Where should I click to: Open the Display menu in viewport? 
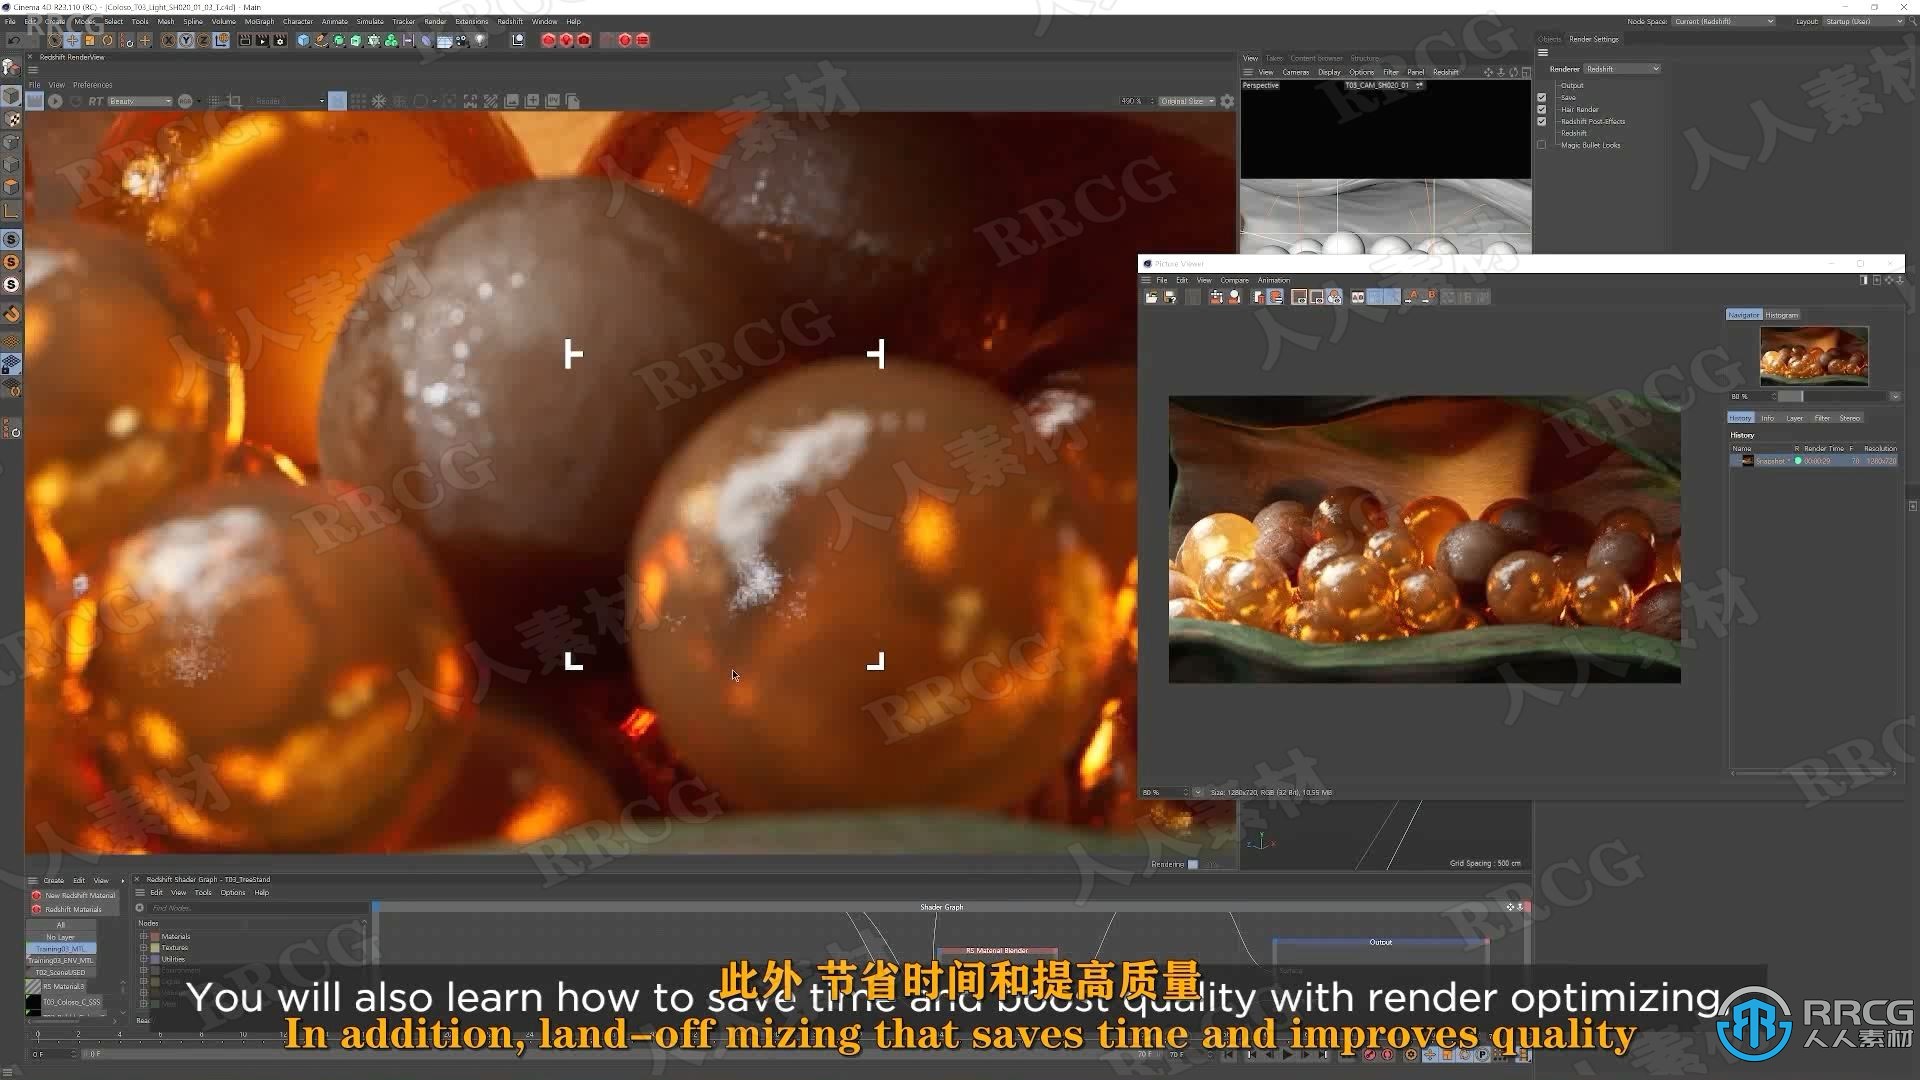point(1329,72)
